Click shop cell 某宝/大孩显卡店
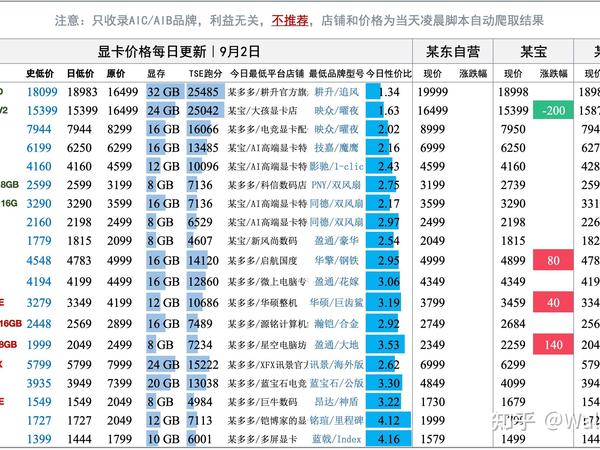Screen dimensions: 600x450 pos(262,111)
